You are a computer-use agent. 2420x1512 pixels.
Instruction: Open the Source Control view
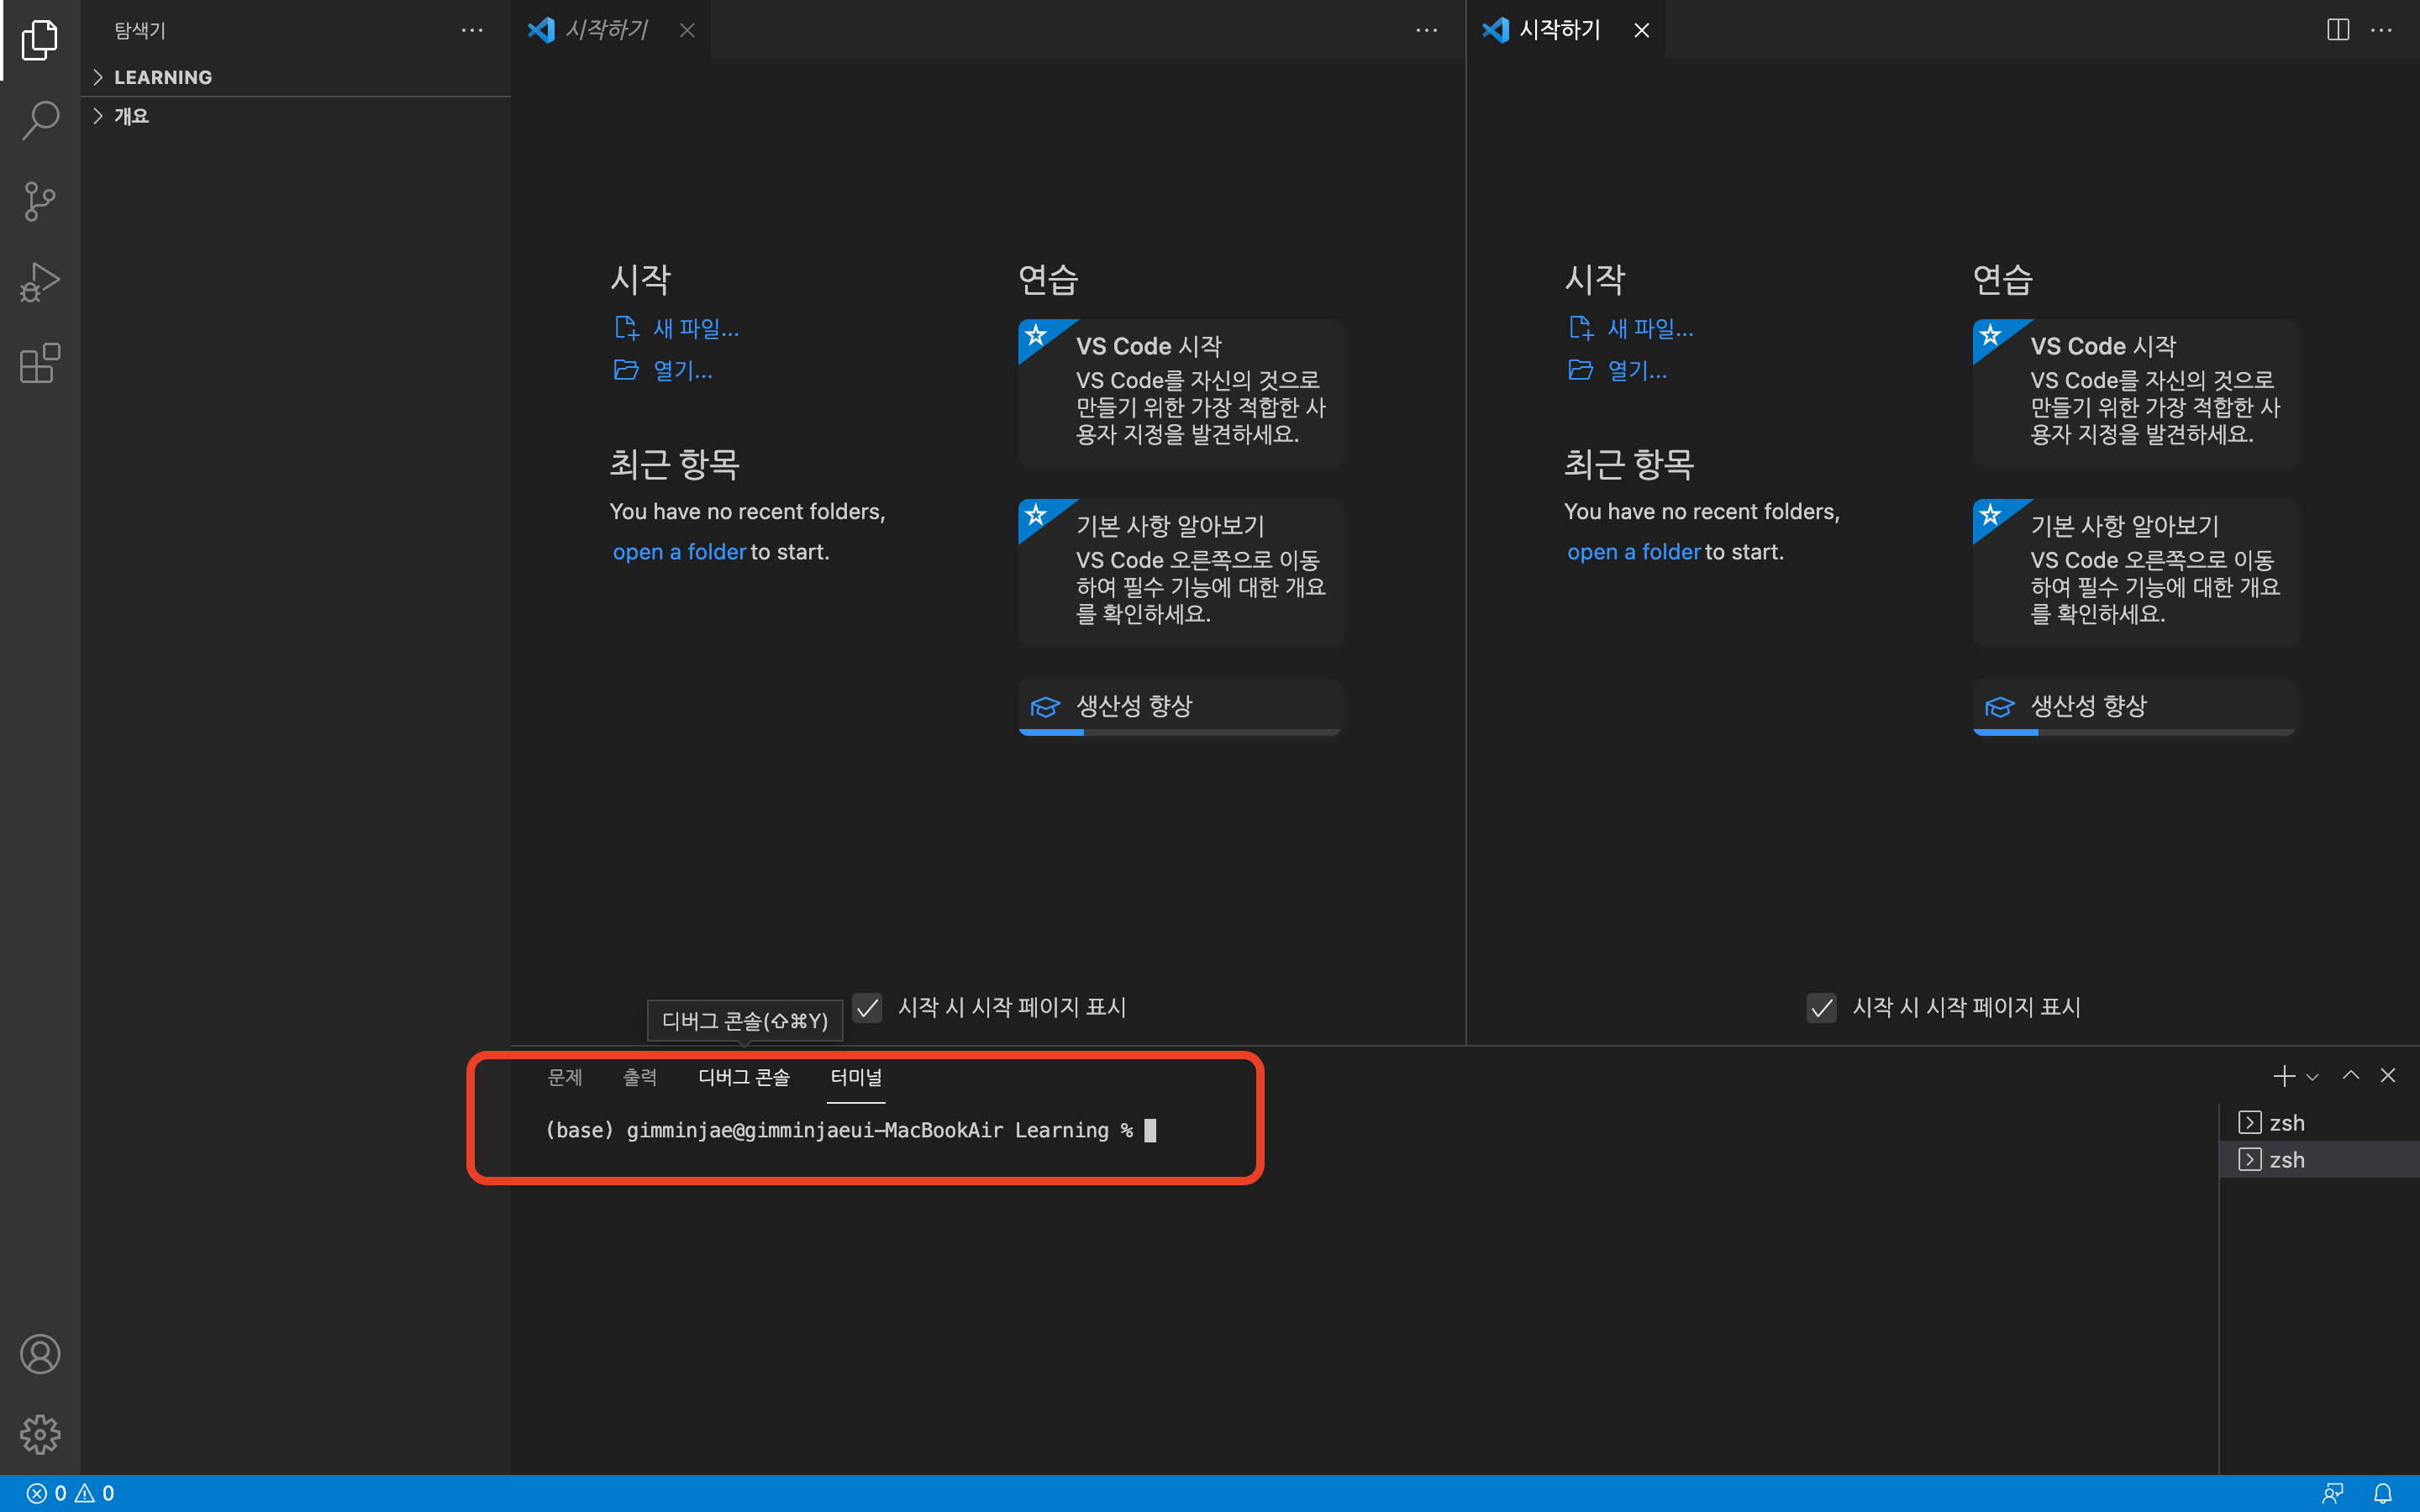point(40,201)
